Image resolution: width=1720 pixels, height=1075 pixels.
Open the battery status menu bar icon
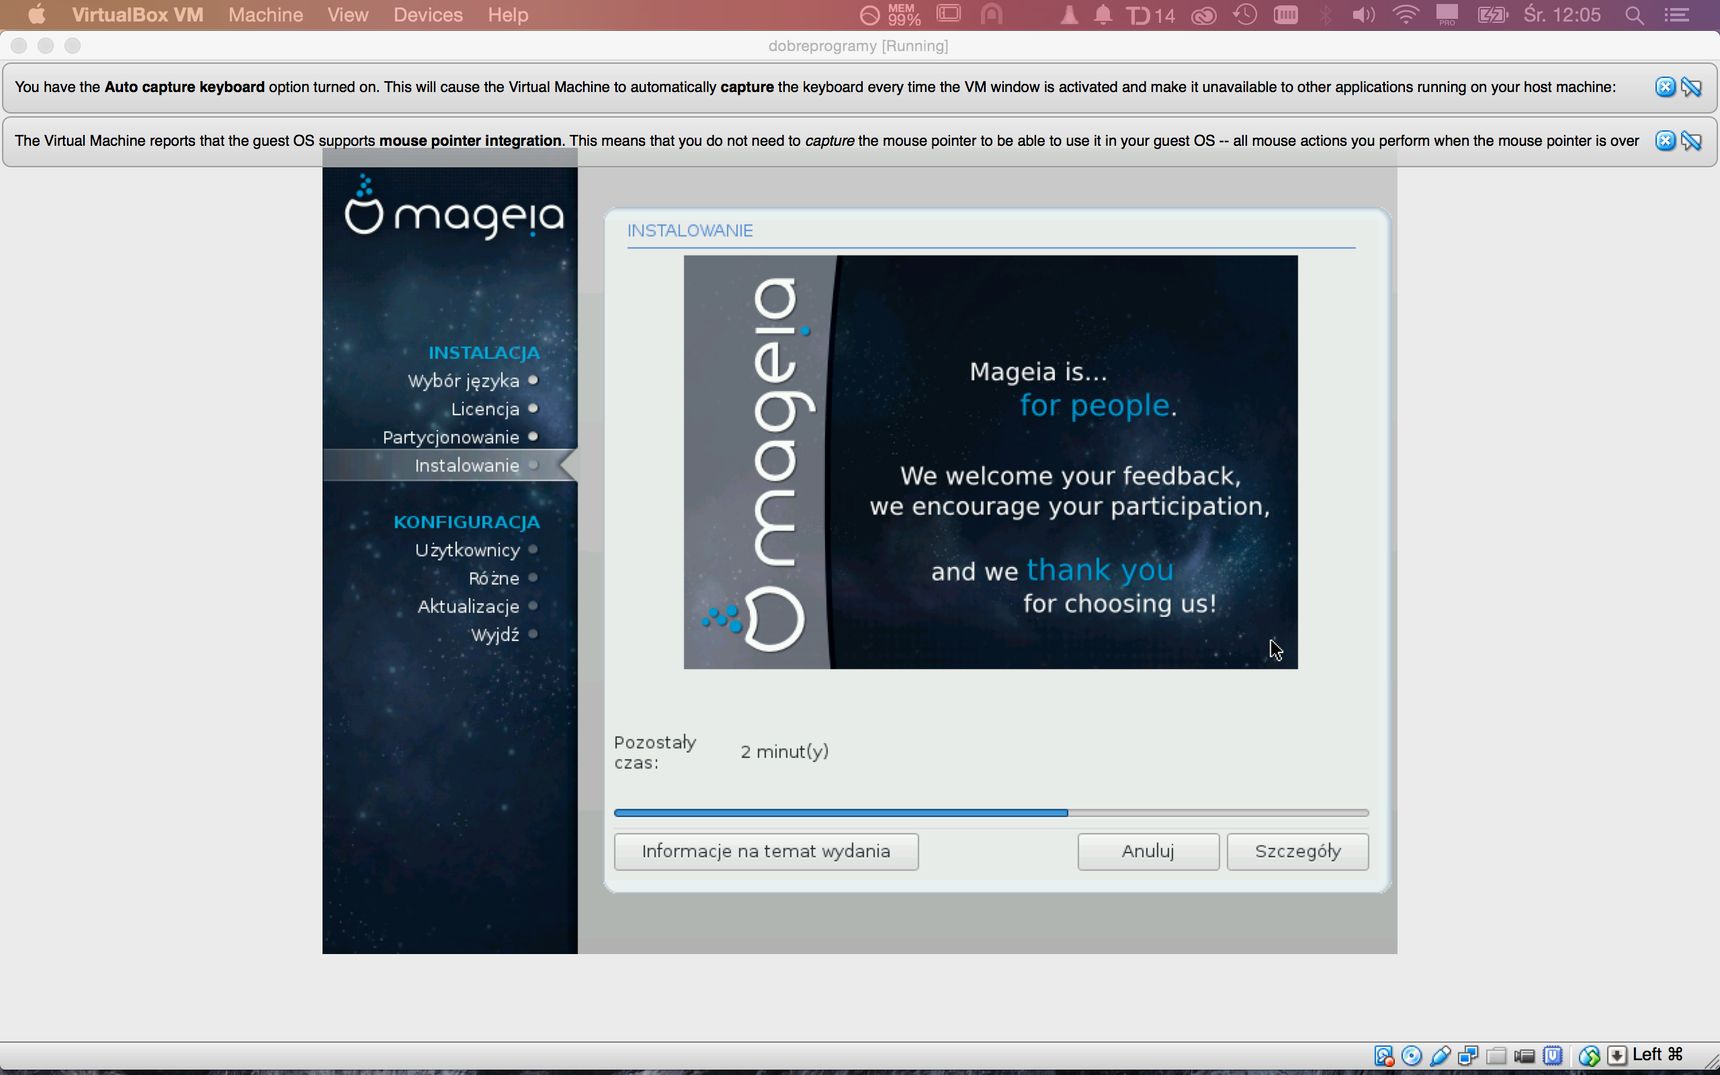pos(1492,15)
